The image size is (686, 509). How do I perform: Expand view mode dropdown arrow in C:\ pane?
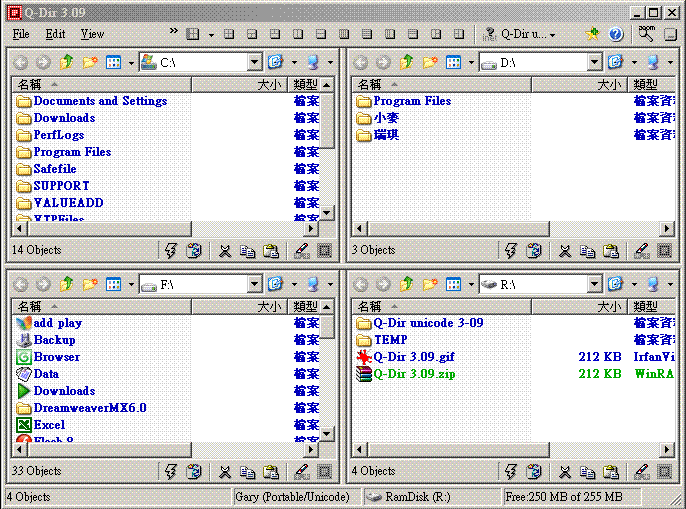(x=131, y=63)
